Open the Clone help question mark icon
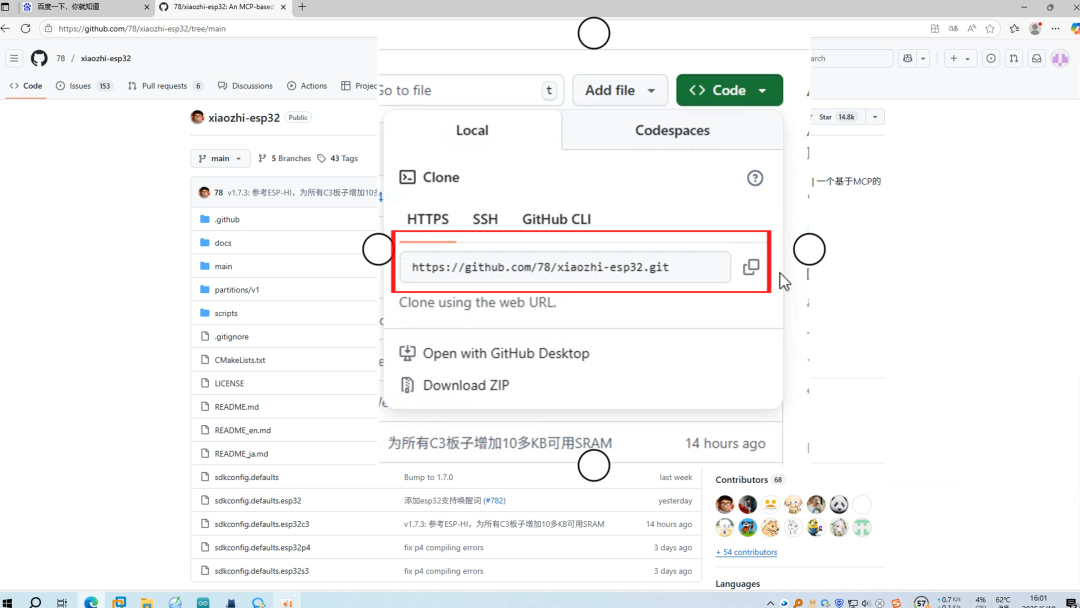This screenshot has height=608, width=1080. 755,178
